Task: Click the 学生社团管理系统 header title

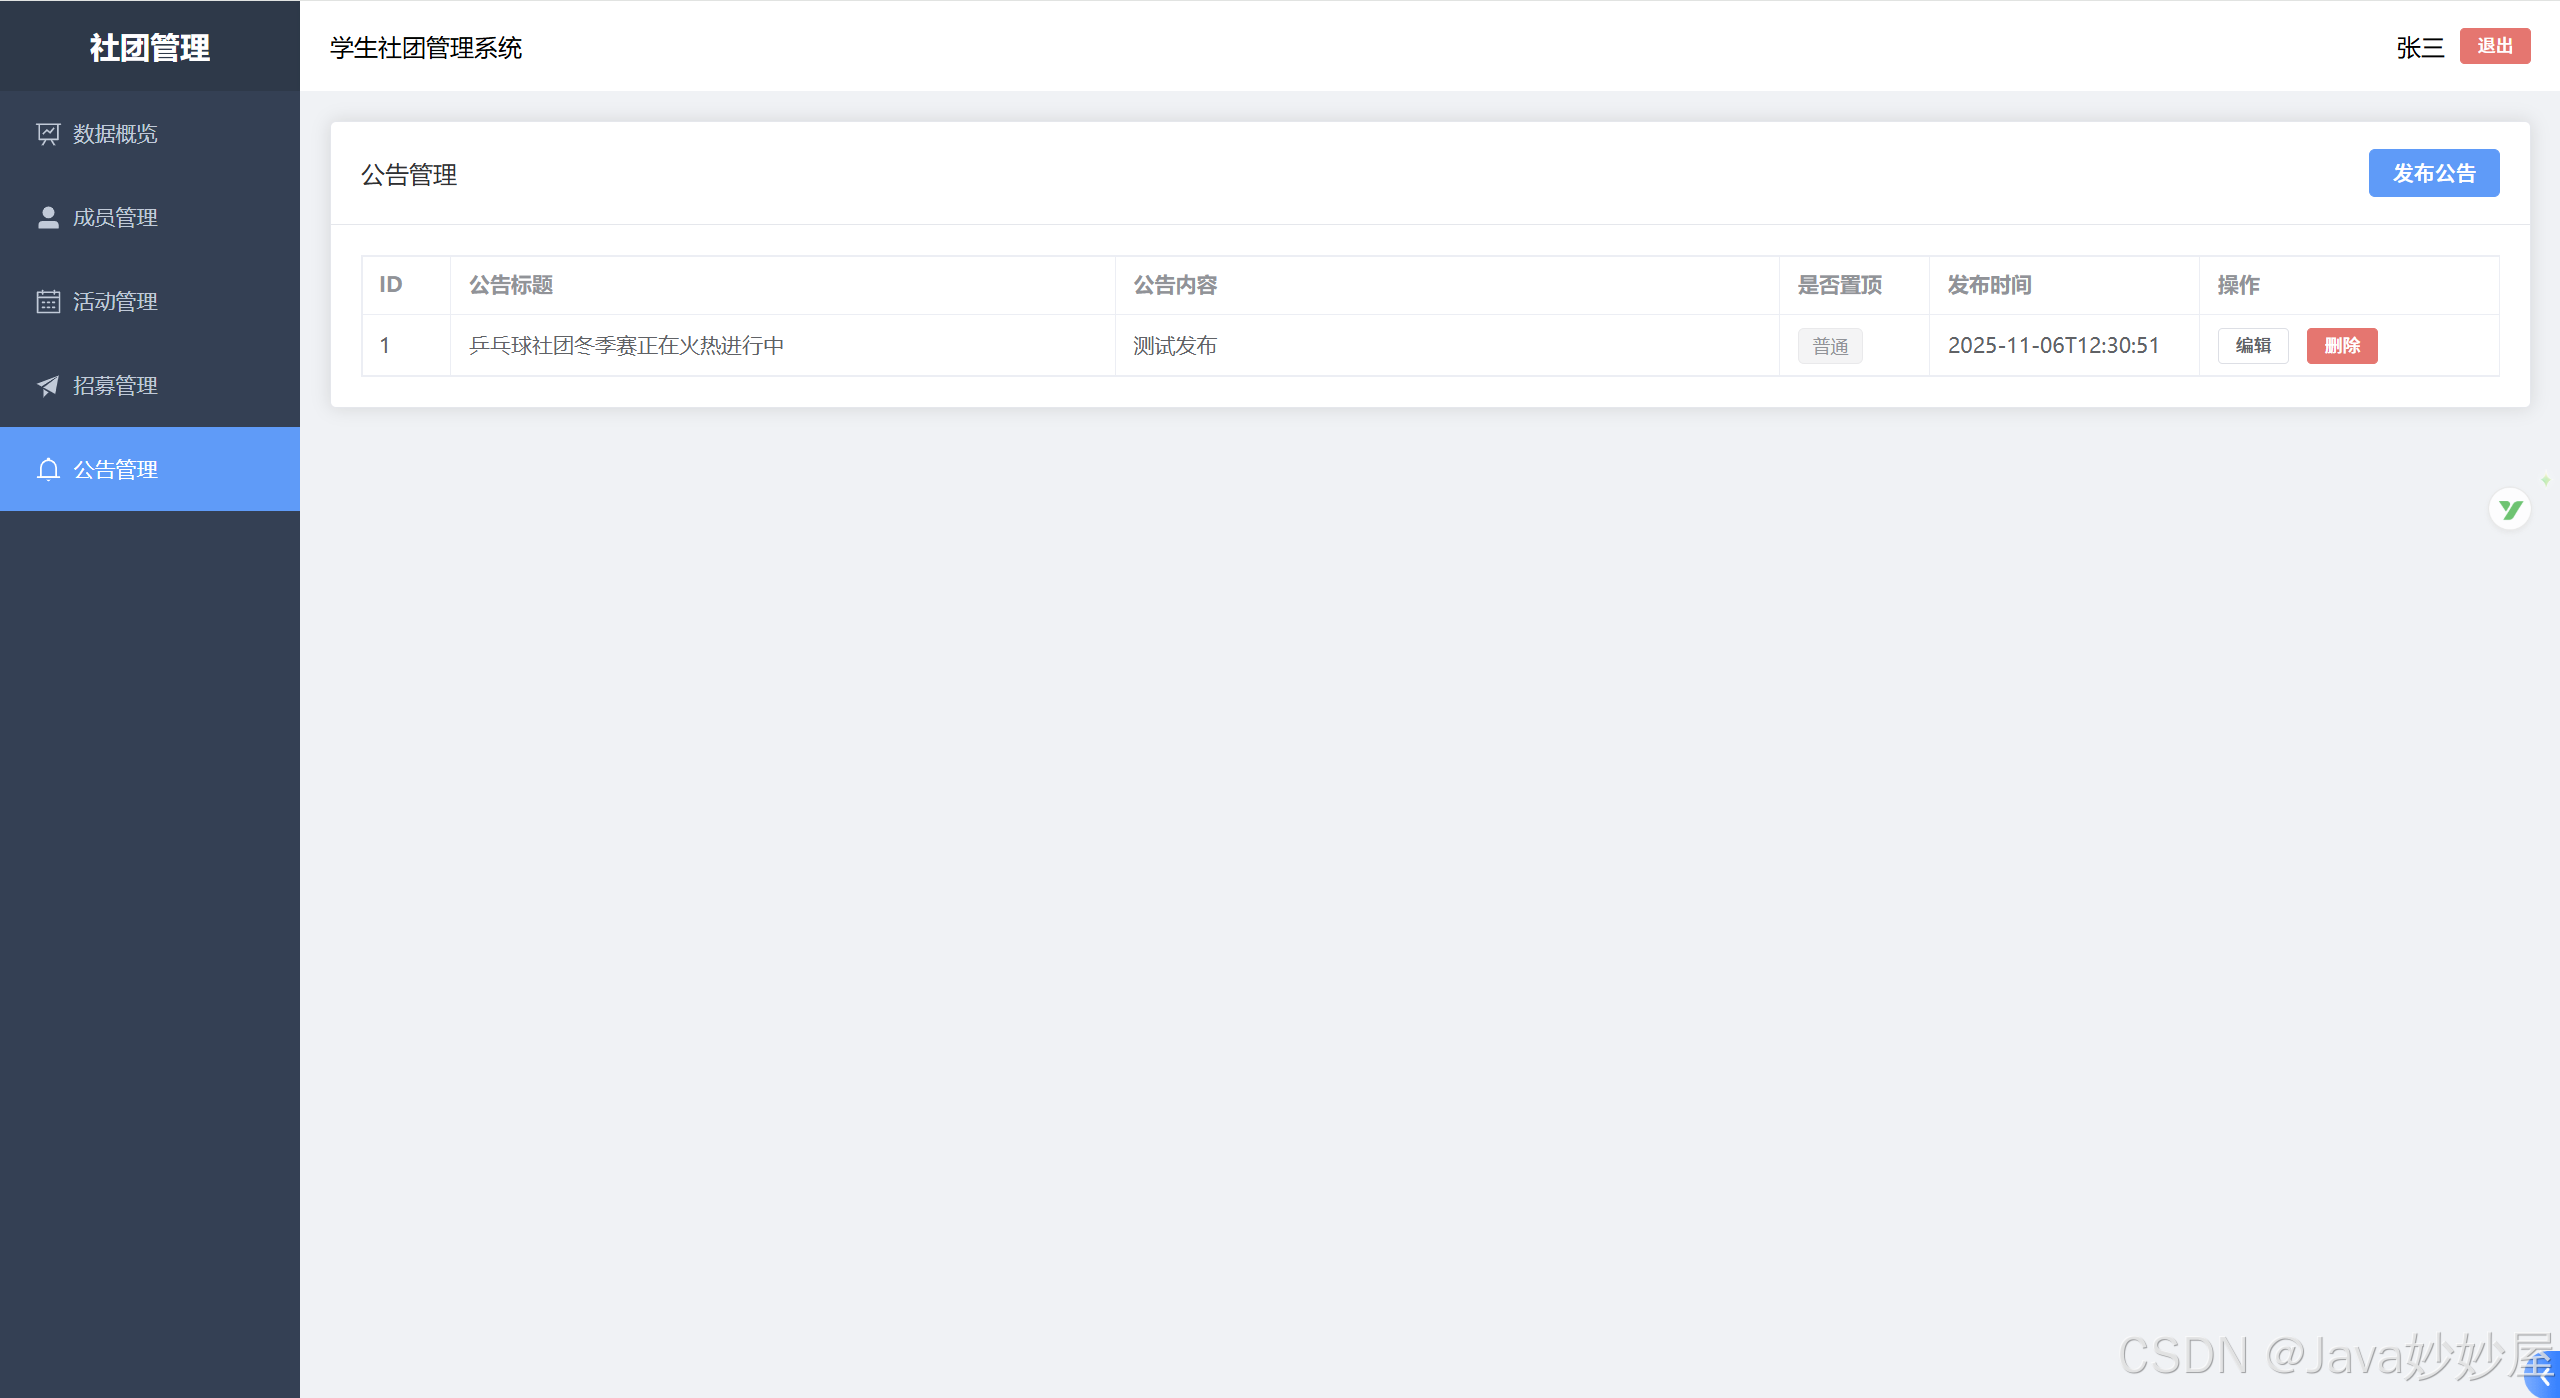Action: click(x=426, y=47)
